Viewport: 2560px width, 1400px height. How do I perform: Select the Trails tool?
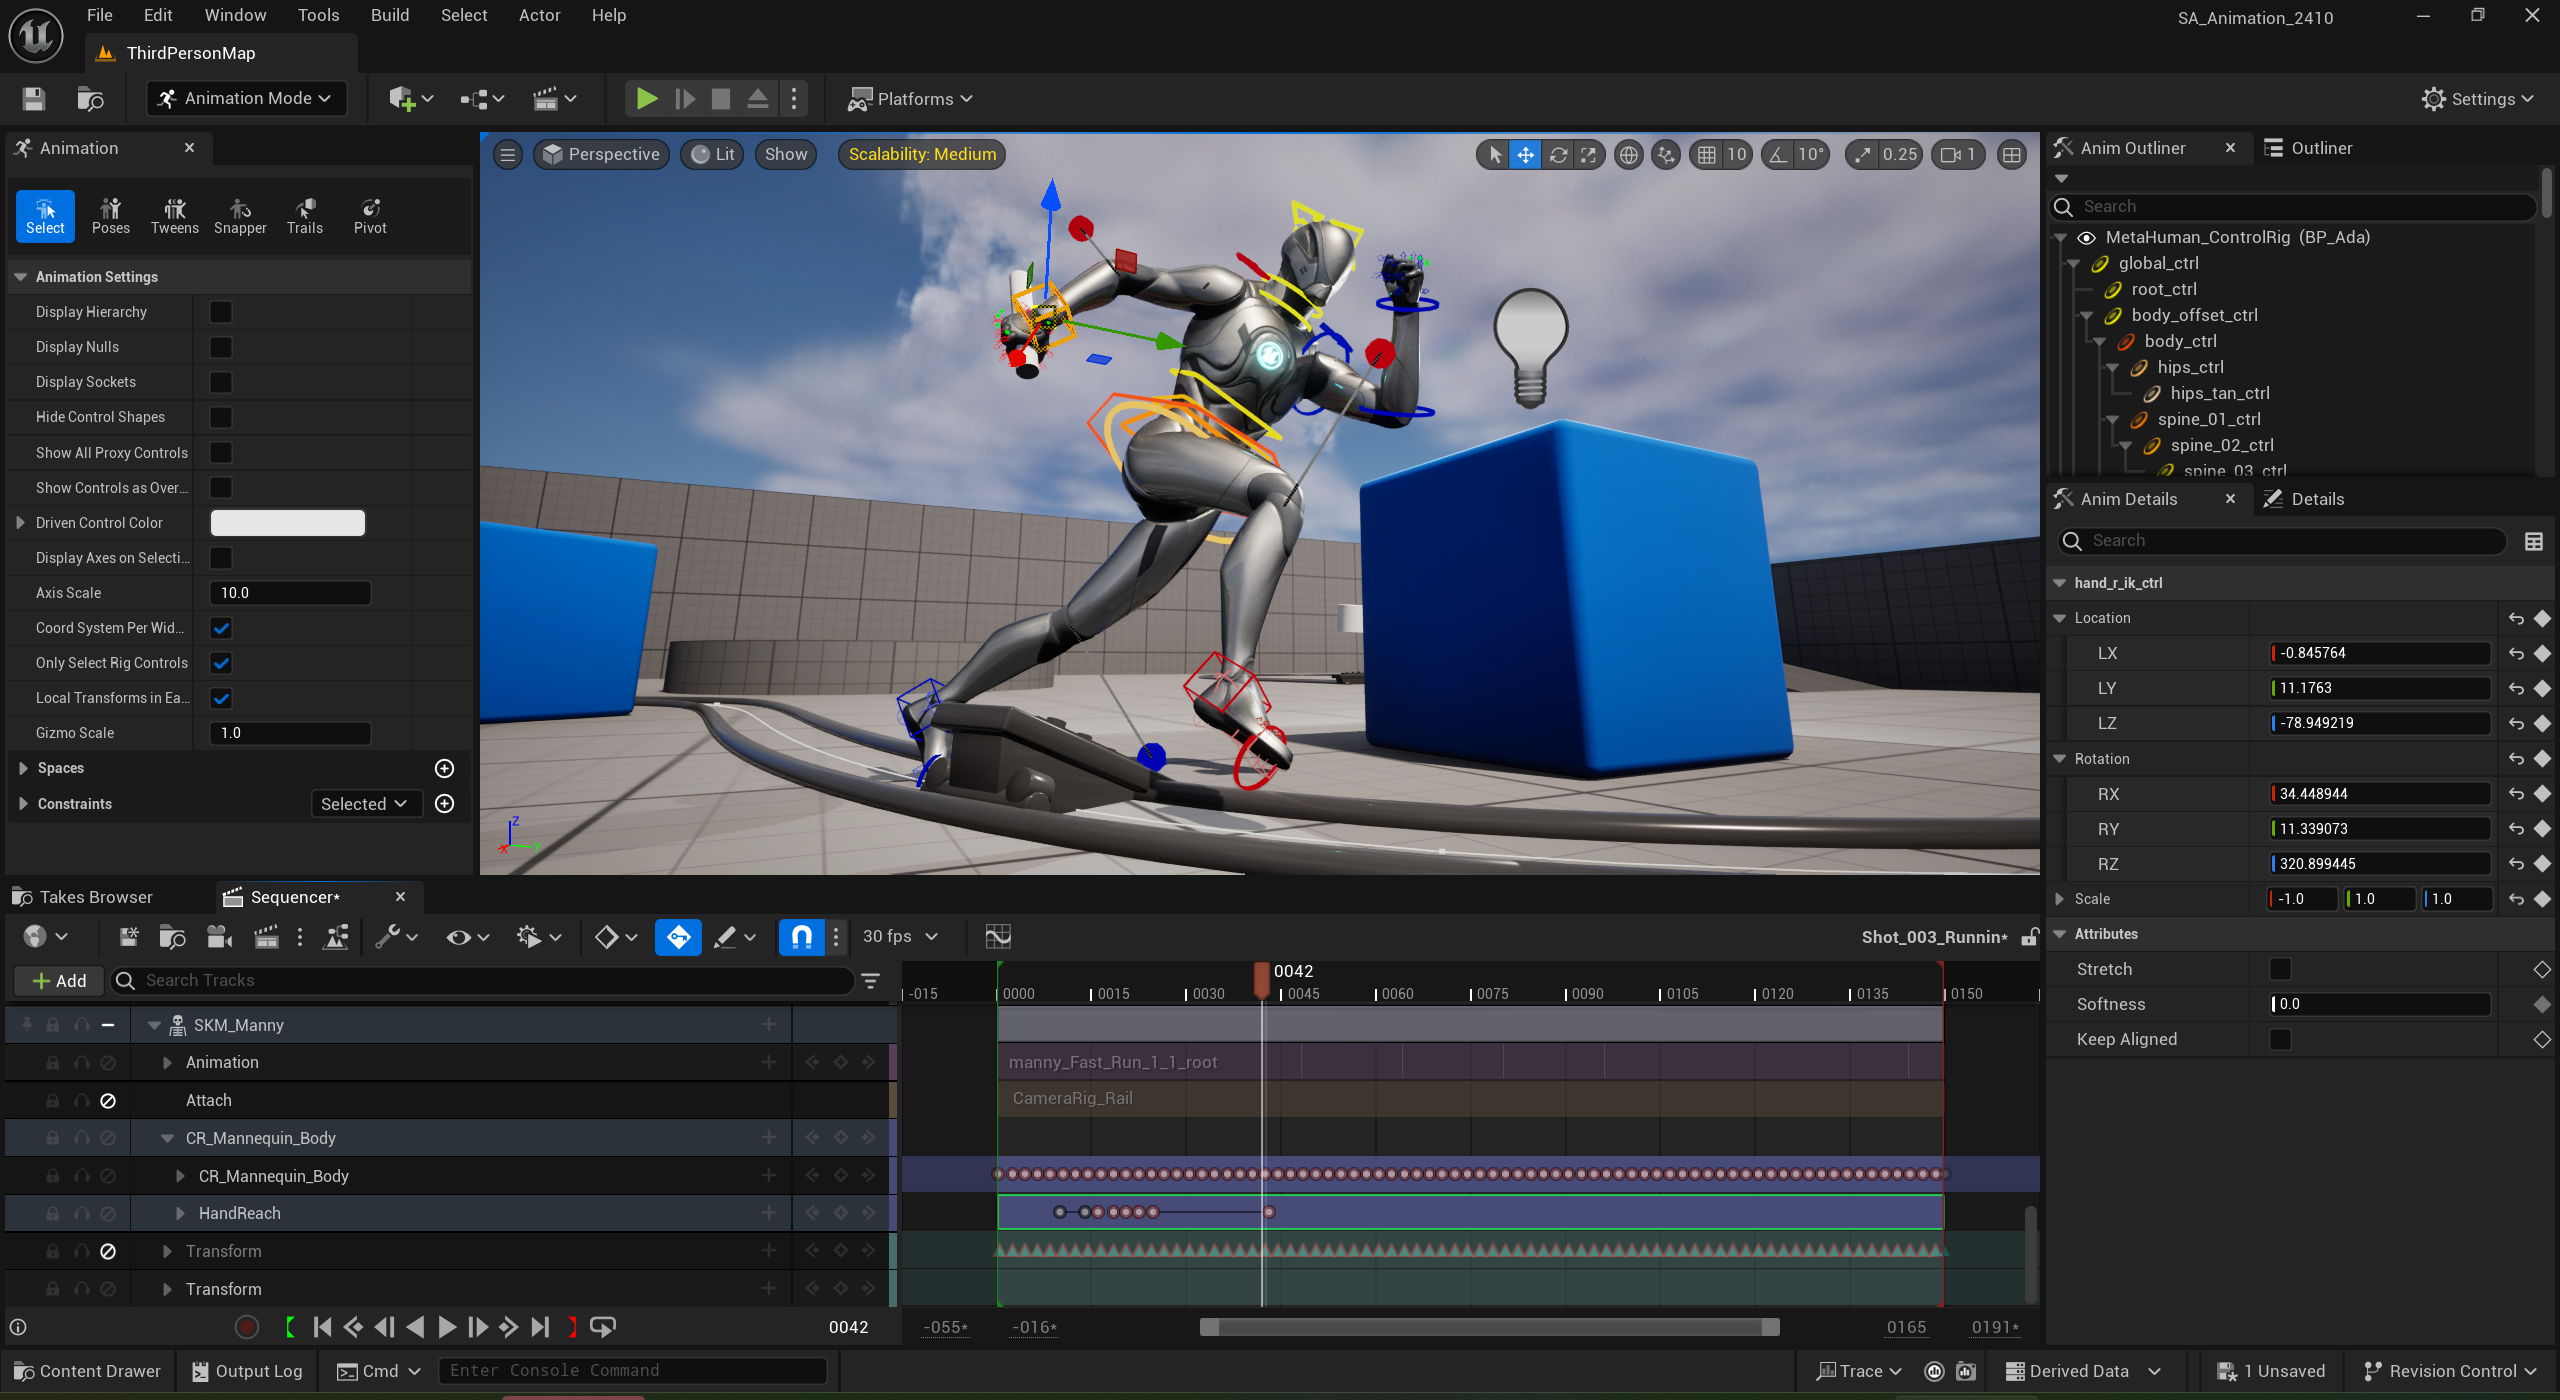pyautogui.click(x=304, y=215)
